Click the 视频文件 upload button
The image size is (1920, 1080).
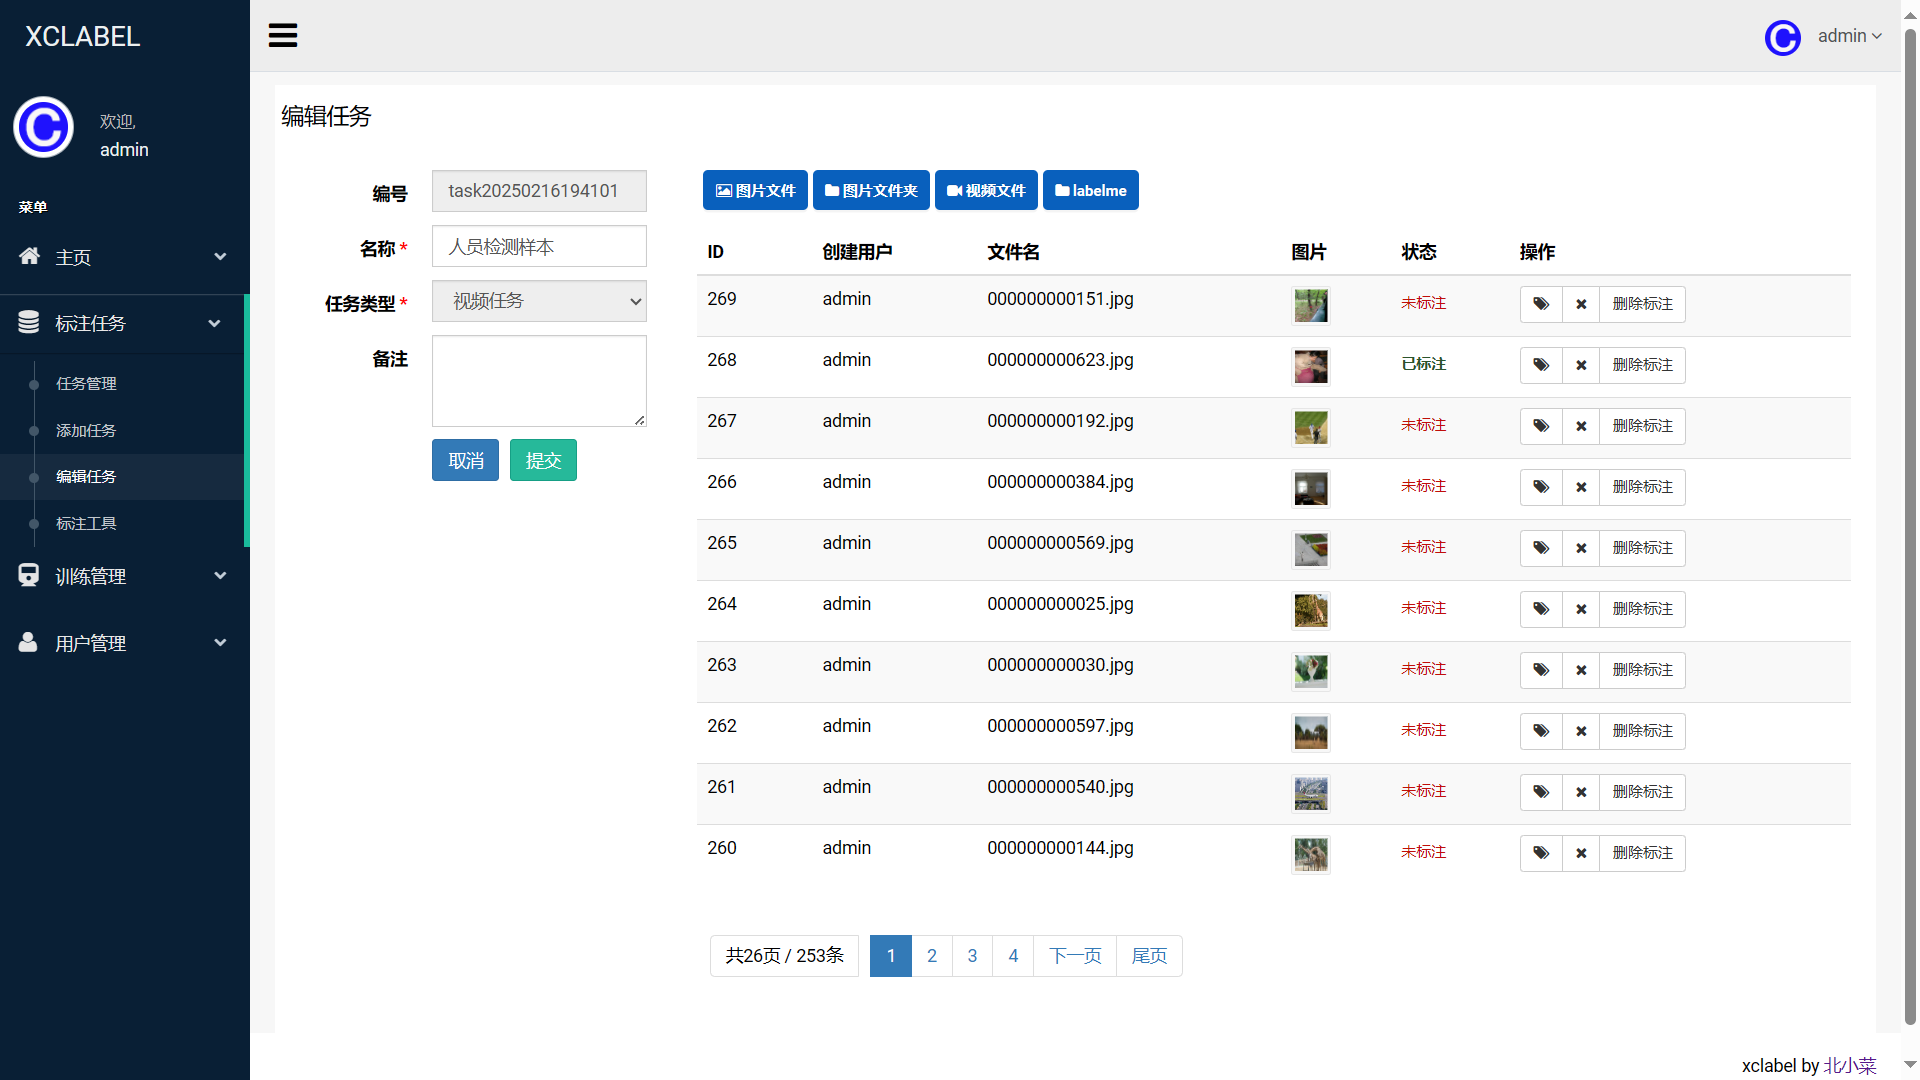[x=986, y=191]
